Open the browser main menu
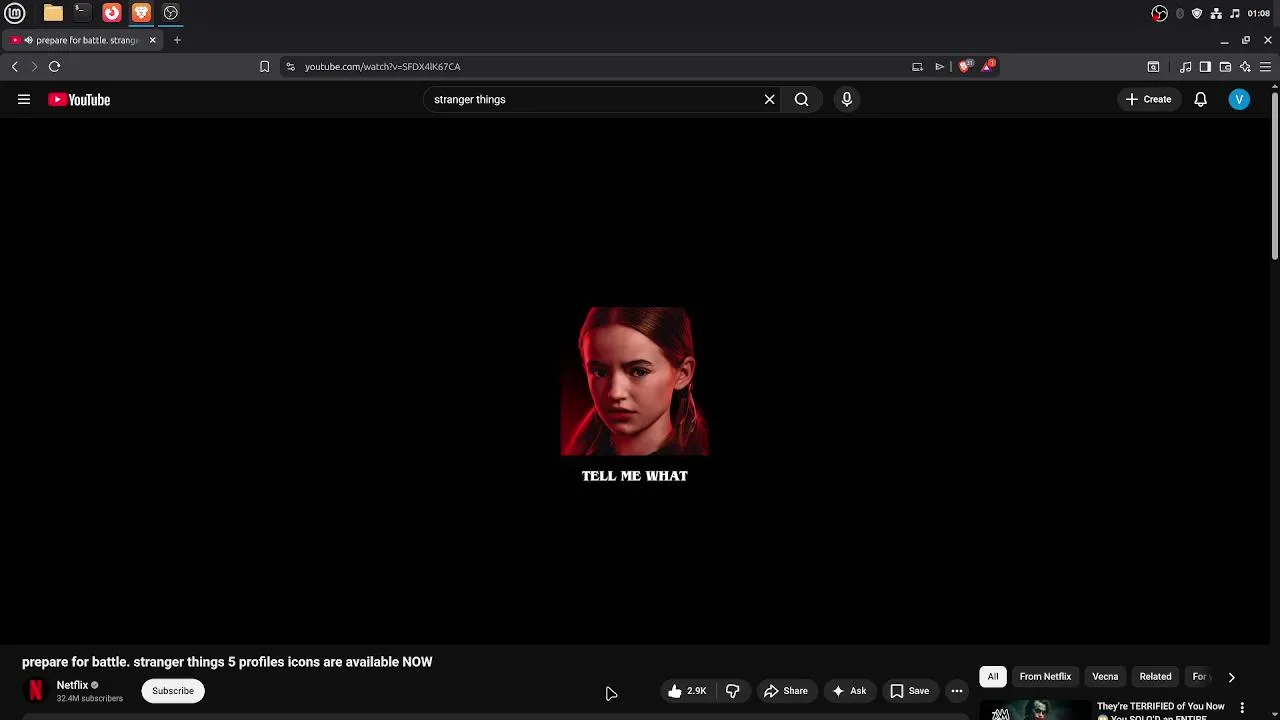Screen dimensions: 1280x720 1265,66
